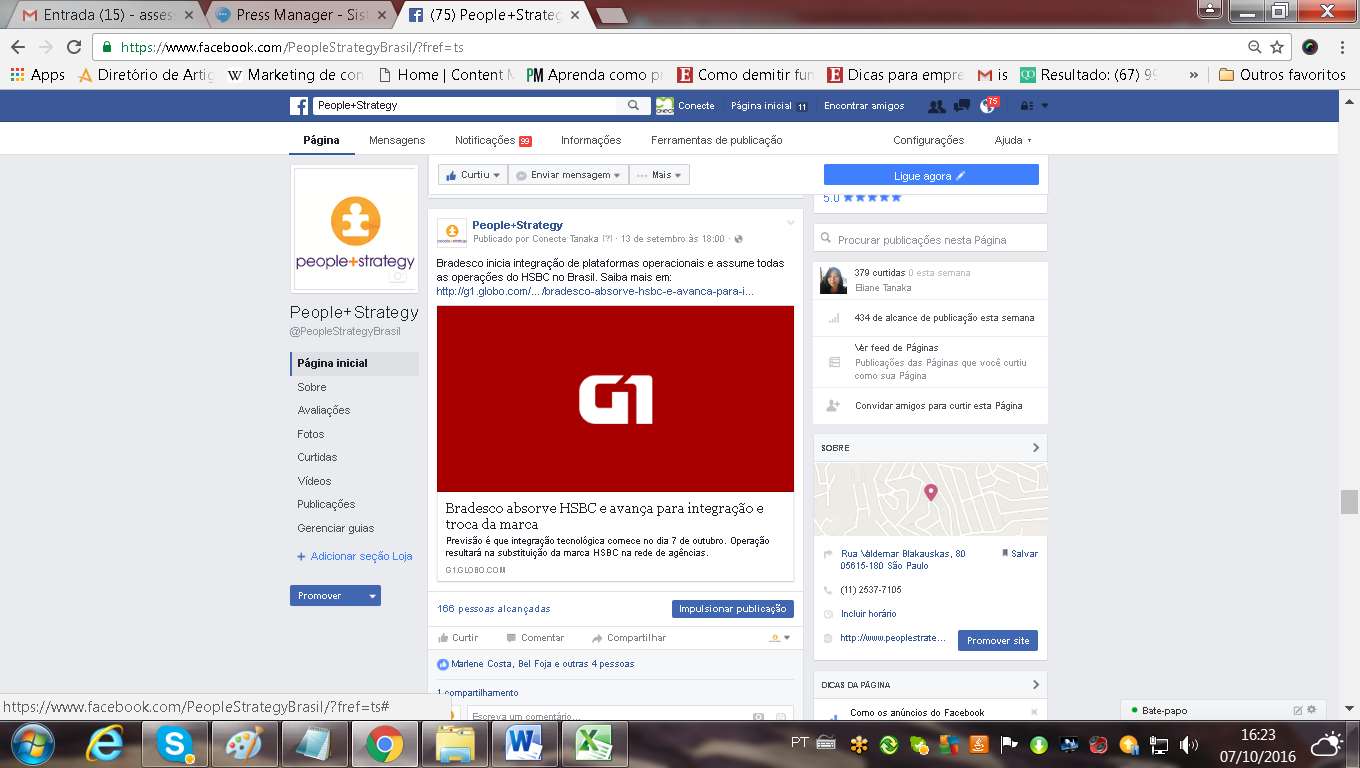Open the Promover dropdown arrow

(372, 596)
